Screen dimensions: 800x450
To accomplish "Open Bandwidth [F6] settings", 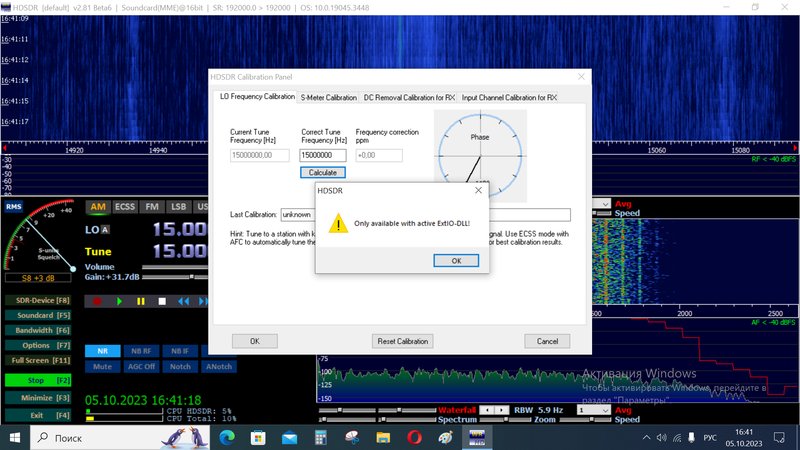I will (x=38, y=330).
